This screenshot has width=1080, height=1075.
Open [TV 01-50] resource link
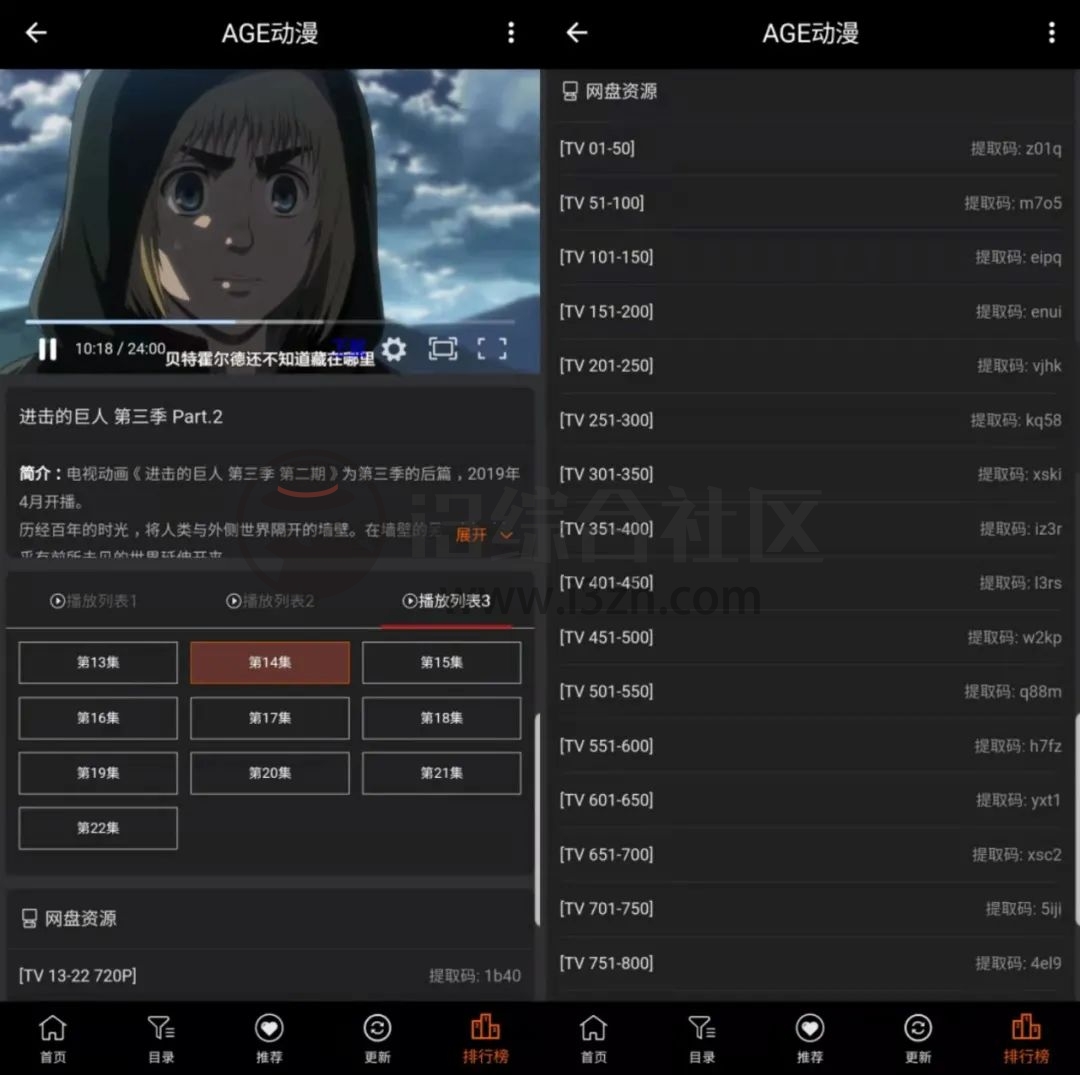point(597,148)
